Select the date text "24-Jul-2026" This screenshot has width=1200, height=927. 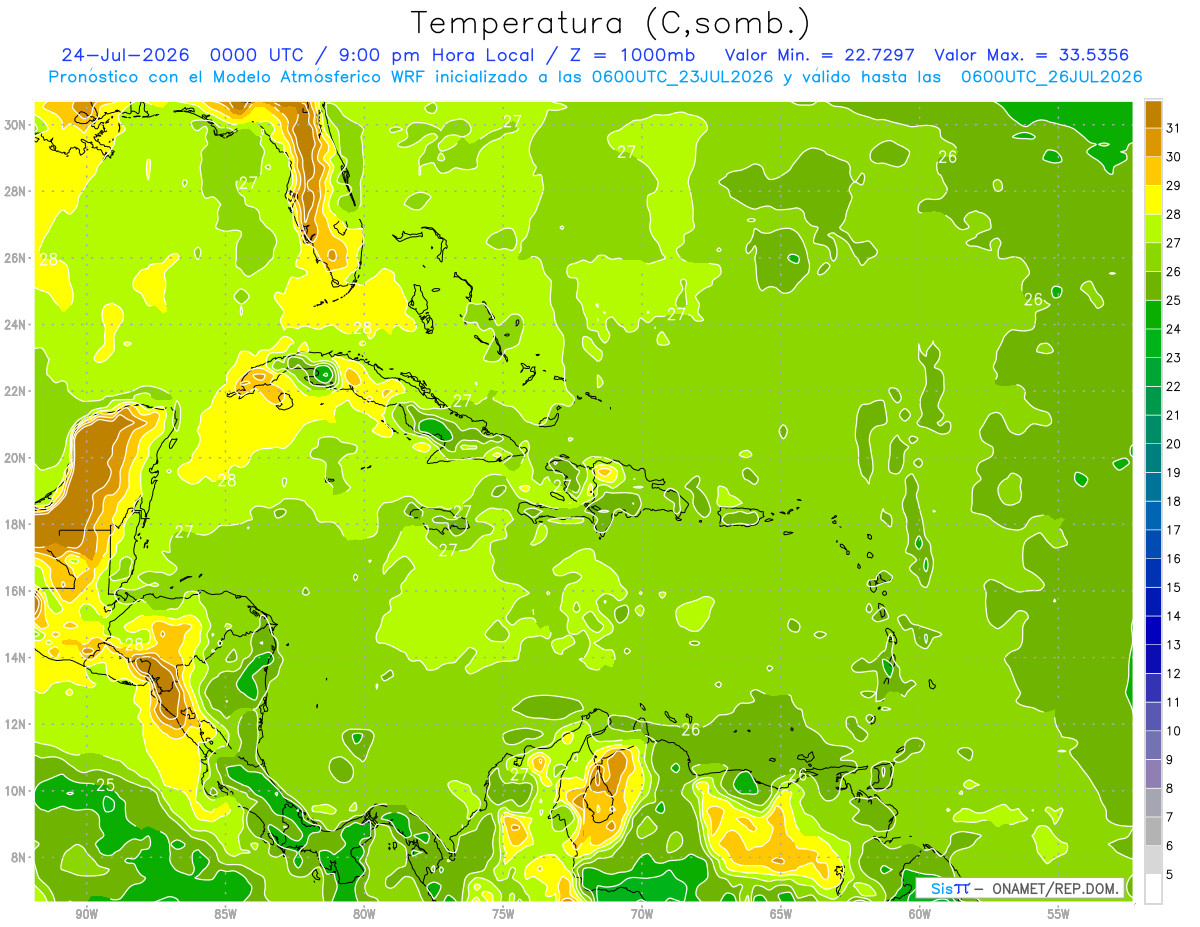[125, 55]
